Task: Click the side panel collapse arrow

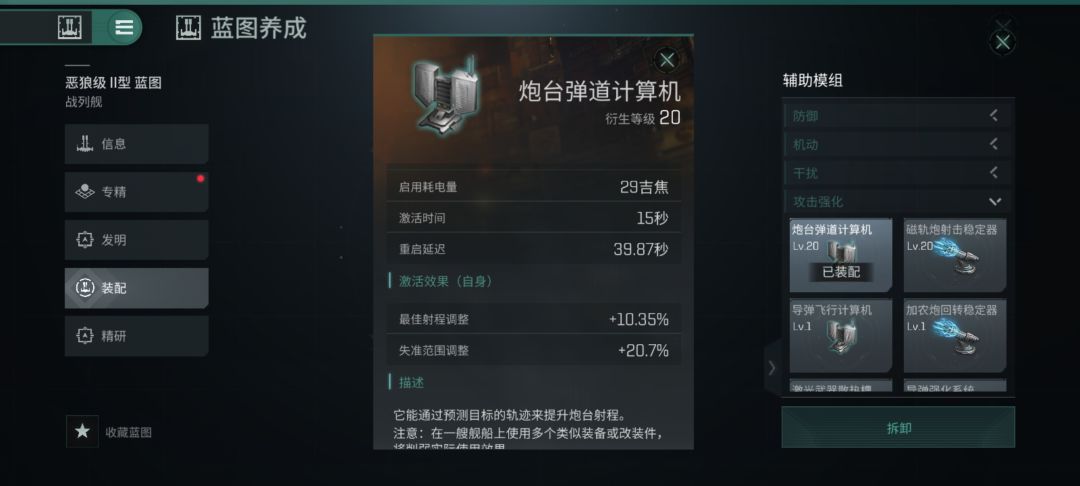Action: pyautogui.click(x=771, y=368)
